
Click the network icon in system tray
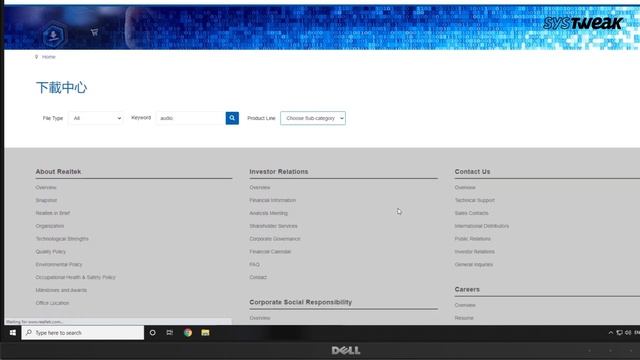click(x=619, y=333)
